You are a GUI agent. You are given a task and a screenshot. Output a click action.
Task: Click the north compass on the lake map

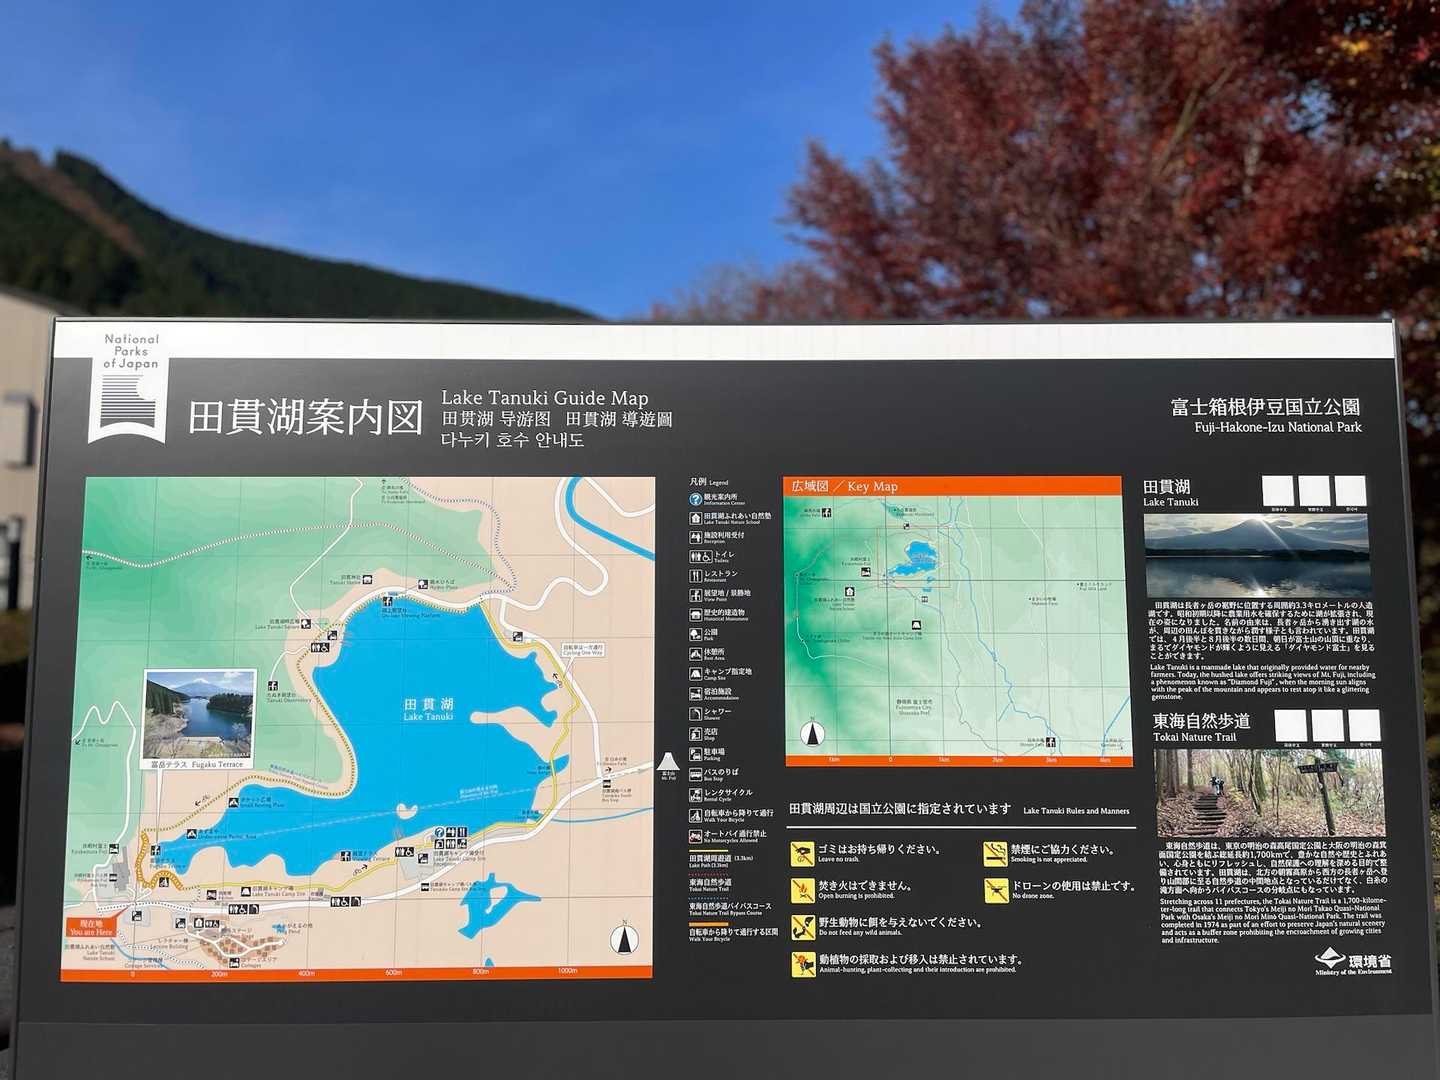pos(624,938)
